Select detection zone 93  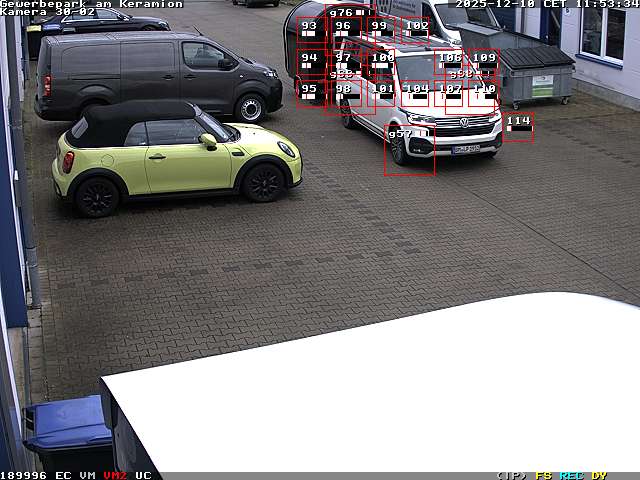pyautogui.click(x=310, y=31)
